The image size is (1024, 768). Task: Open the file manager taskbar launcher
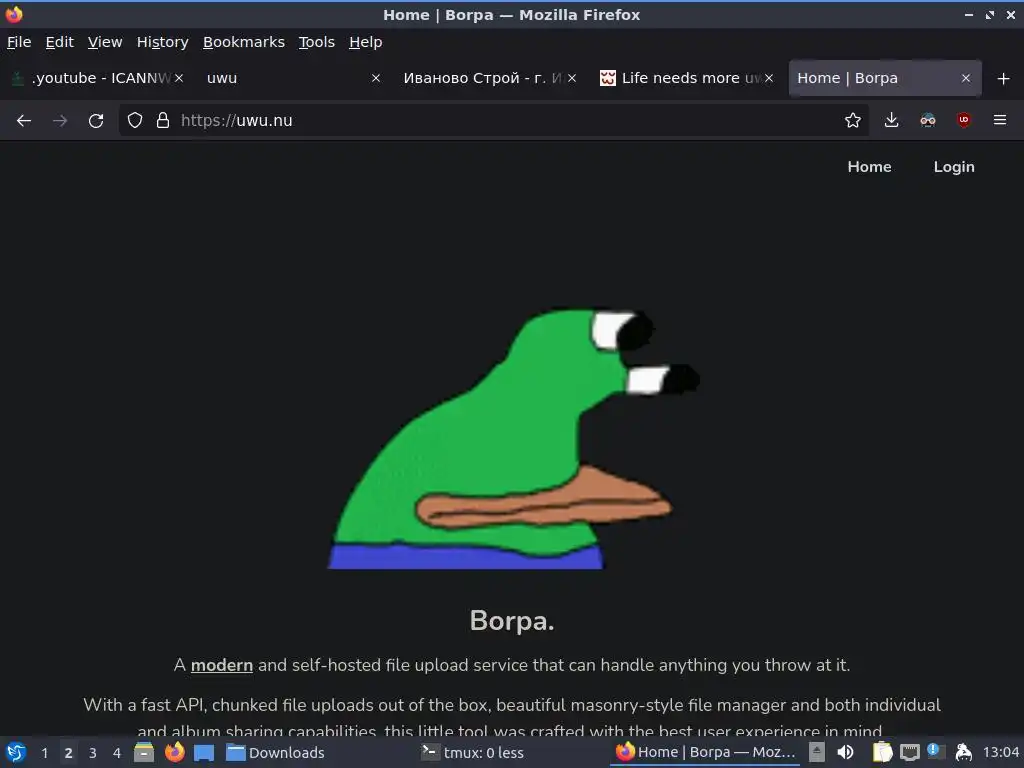(x=144, y=752)
